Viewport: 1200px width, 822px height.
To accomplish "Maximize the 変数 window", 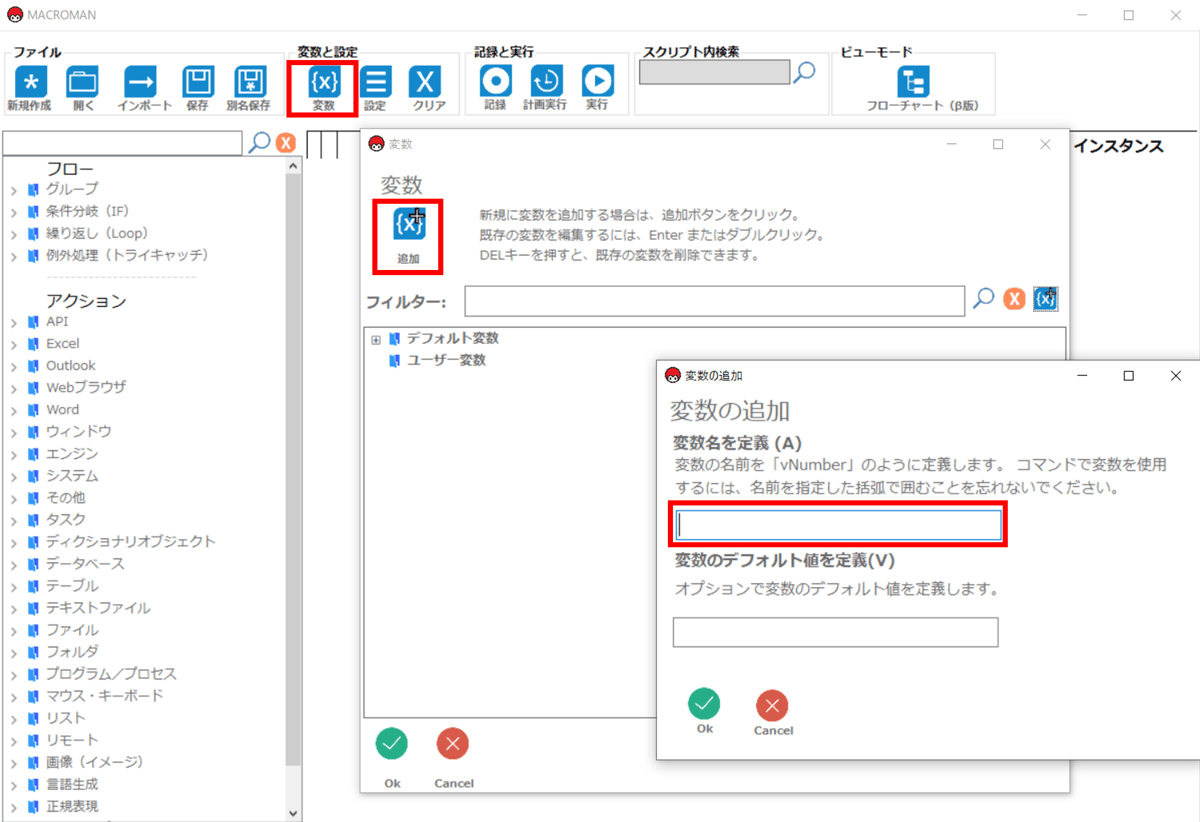I will coord(998,144).
